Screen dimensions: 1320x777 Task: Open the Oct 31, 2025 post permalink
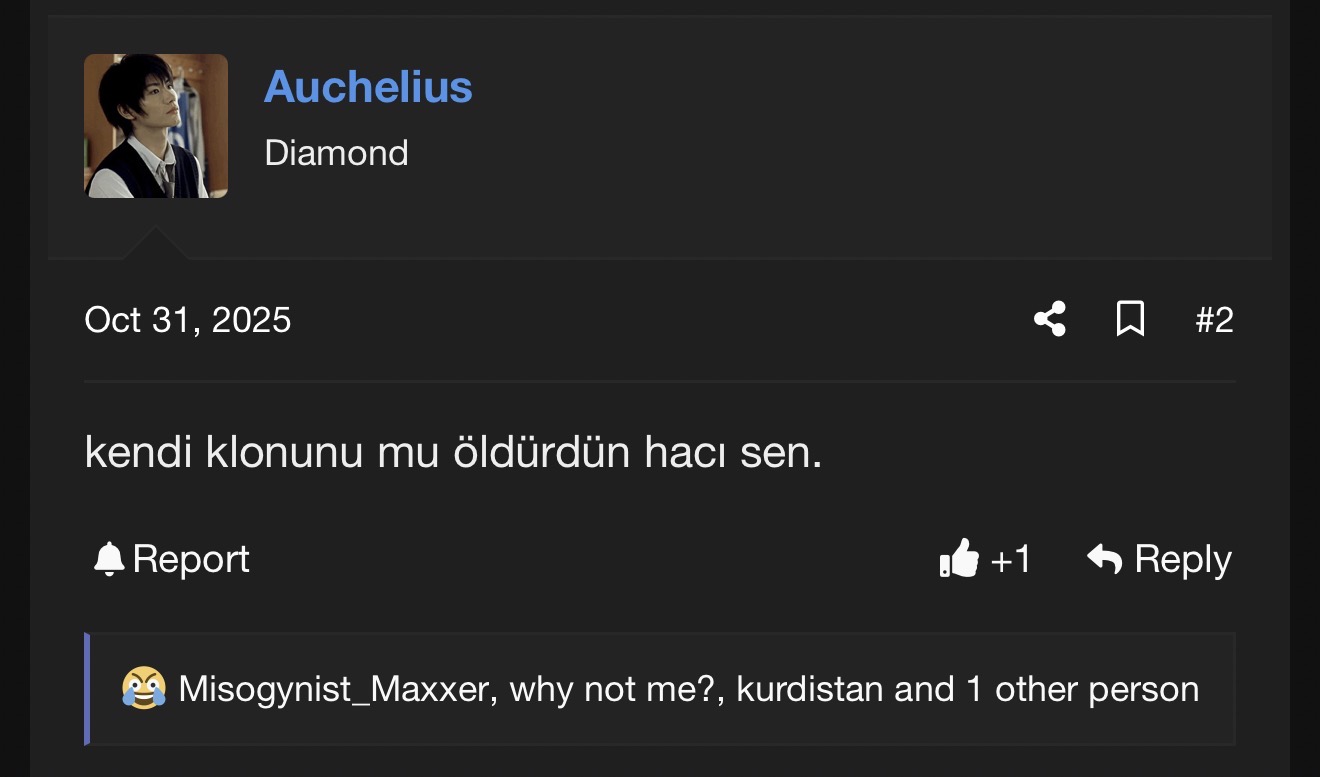click(188, 320)
